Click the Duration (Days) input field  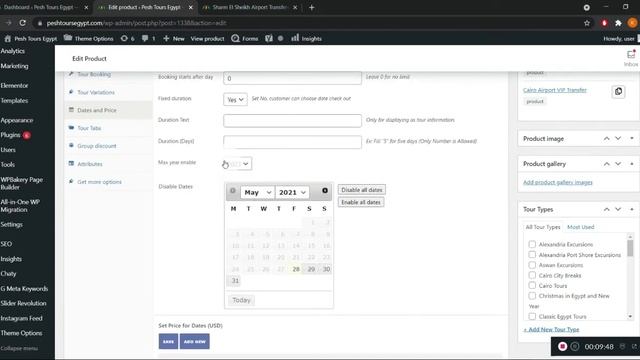(x=292, y=142)
